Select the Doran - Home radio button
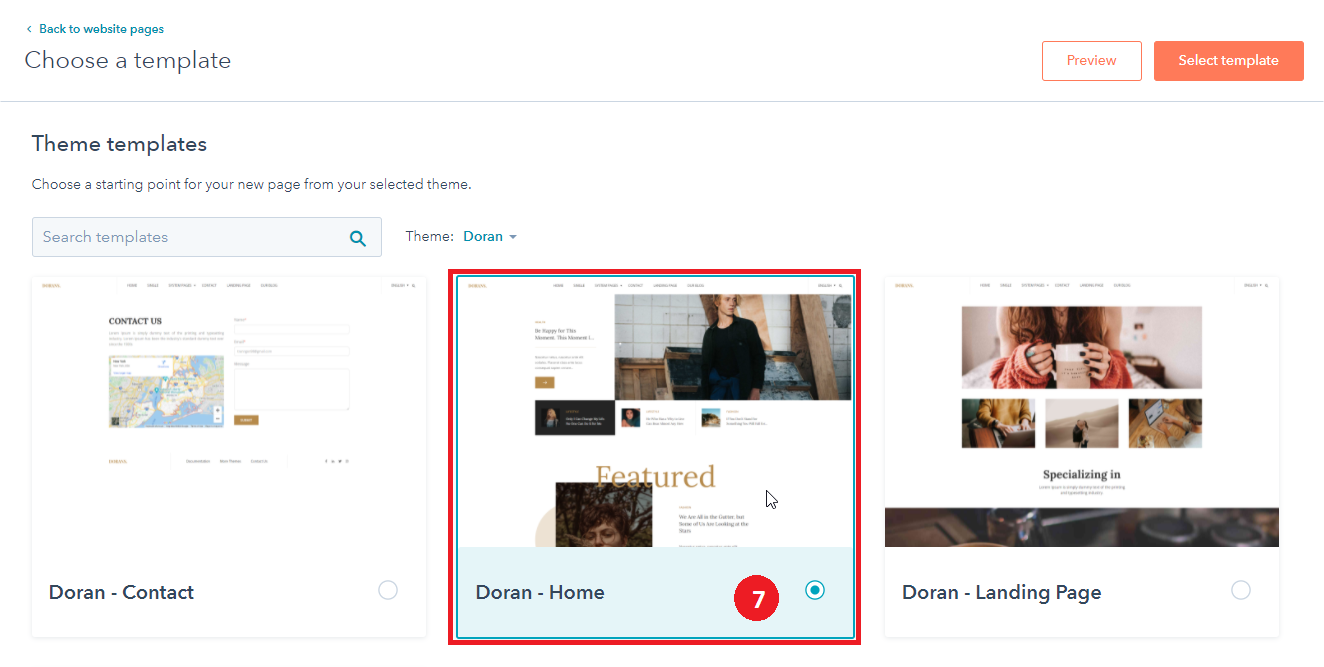The width and height of the screenshot is (1324, 667). click(815, 590)
